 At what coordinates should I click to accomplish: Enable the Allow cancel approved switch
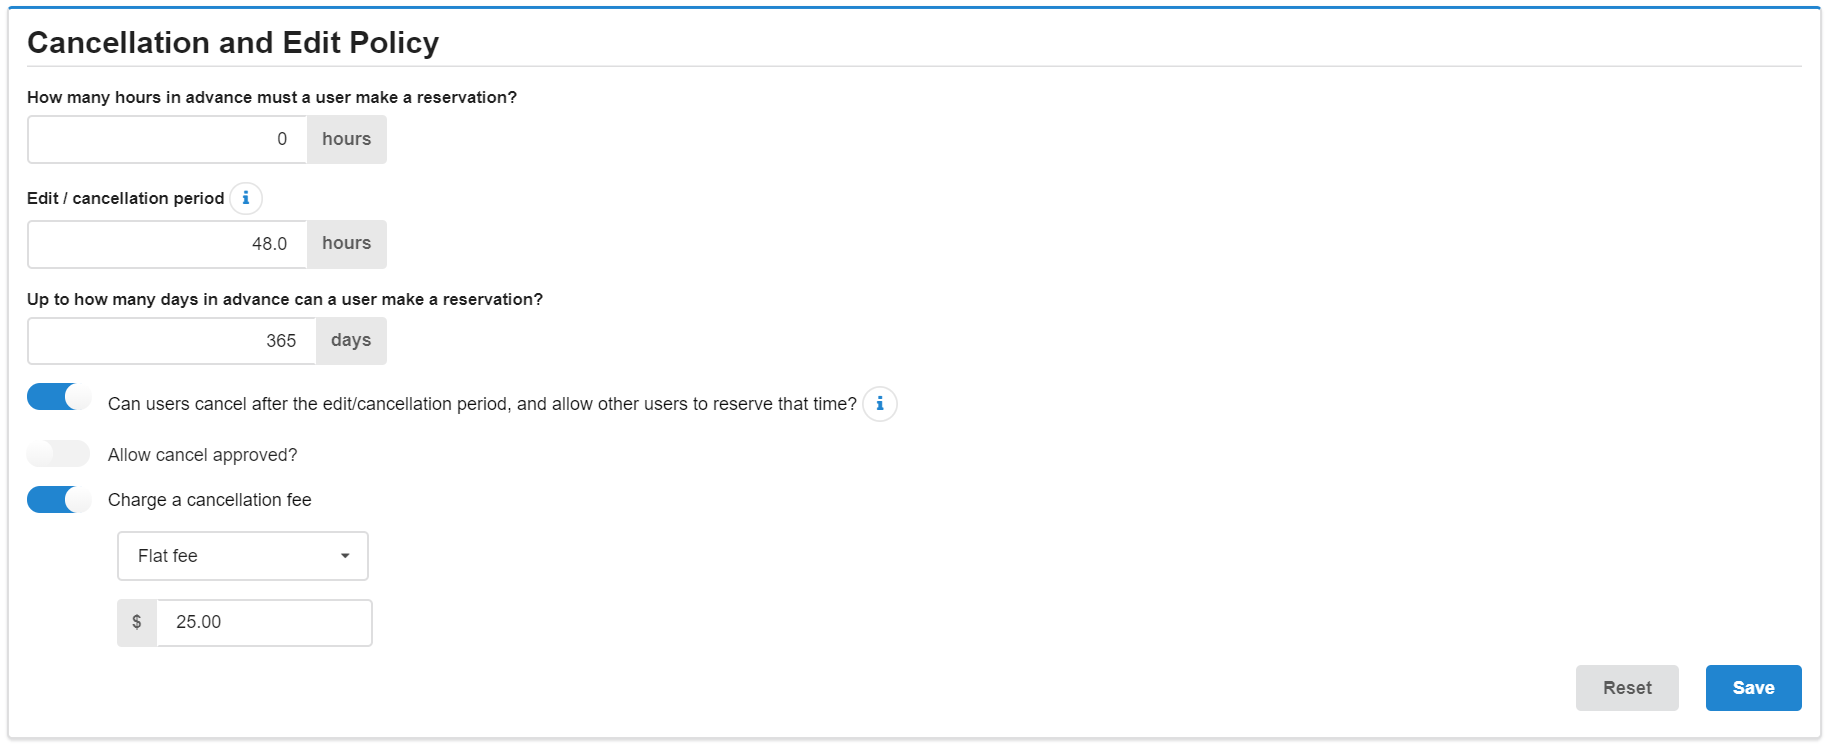click(59, 454)
